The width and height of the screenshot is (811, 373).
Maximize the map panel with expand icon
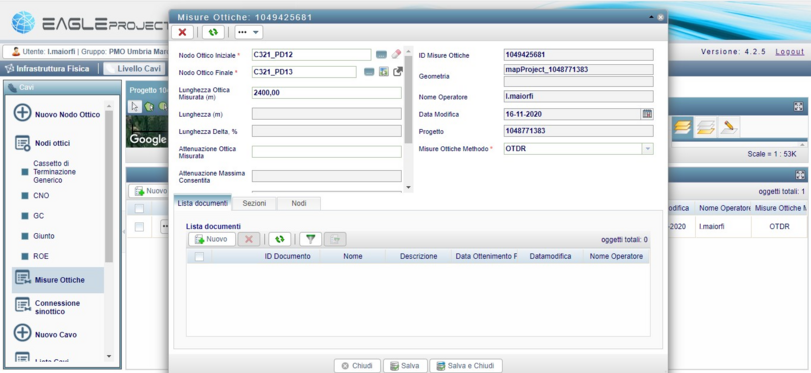tap(799, 107)
